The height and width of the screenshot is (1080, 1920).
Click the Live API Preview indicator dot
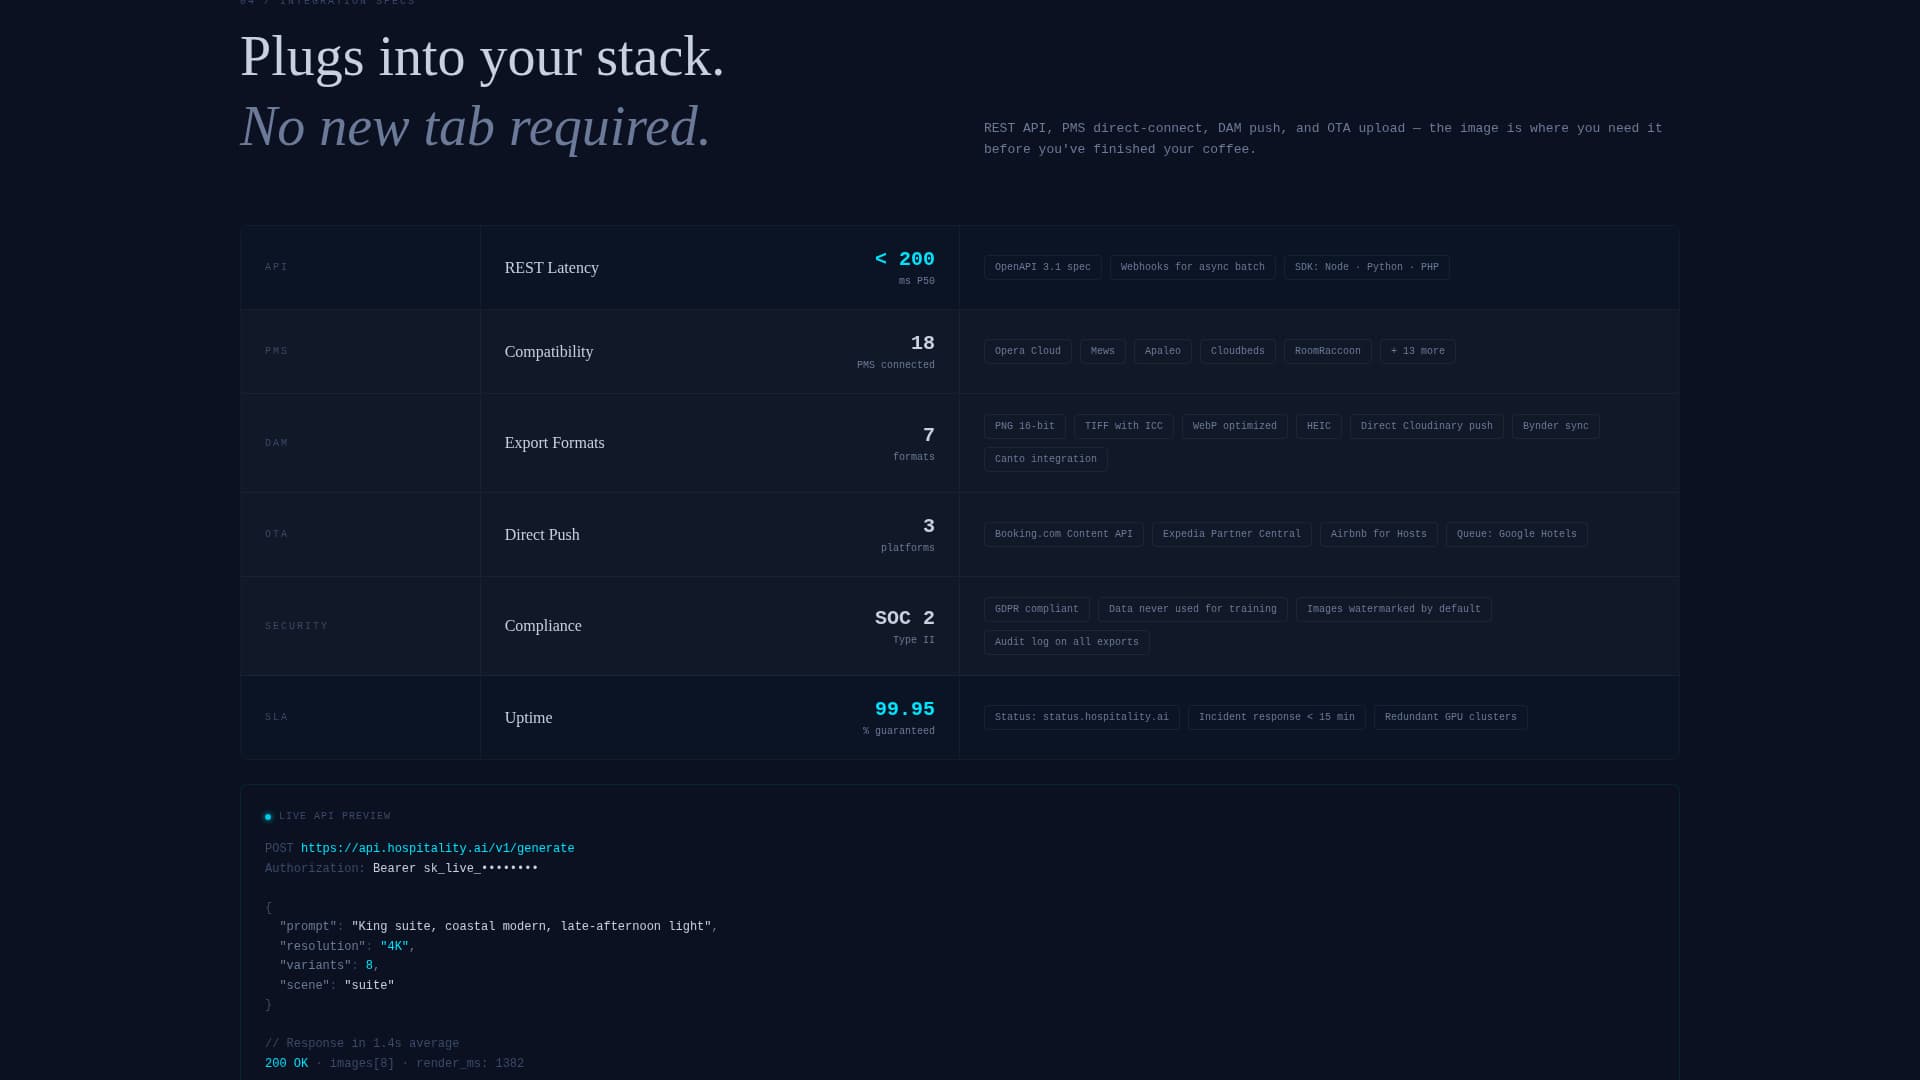point(268,817)
